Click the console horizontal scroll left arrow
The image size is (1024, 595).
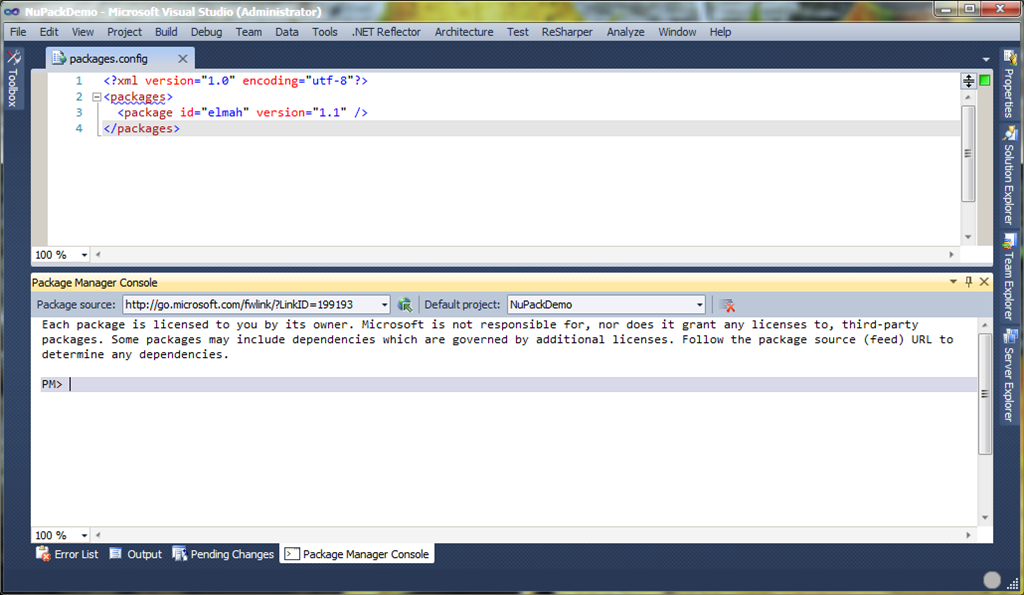(x=98, y=535)
